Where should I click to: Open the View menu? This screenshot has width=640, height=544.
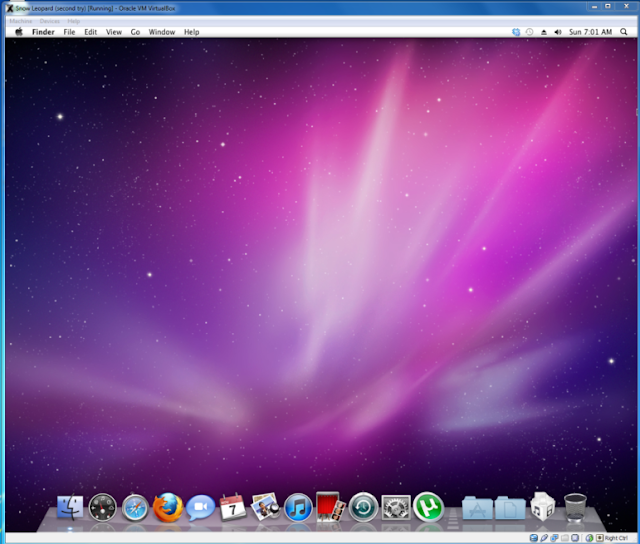114,32
